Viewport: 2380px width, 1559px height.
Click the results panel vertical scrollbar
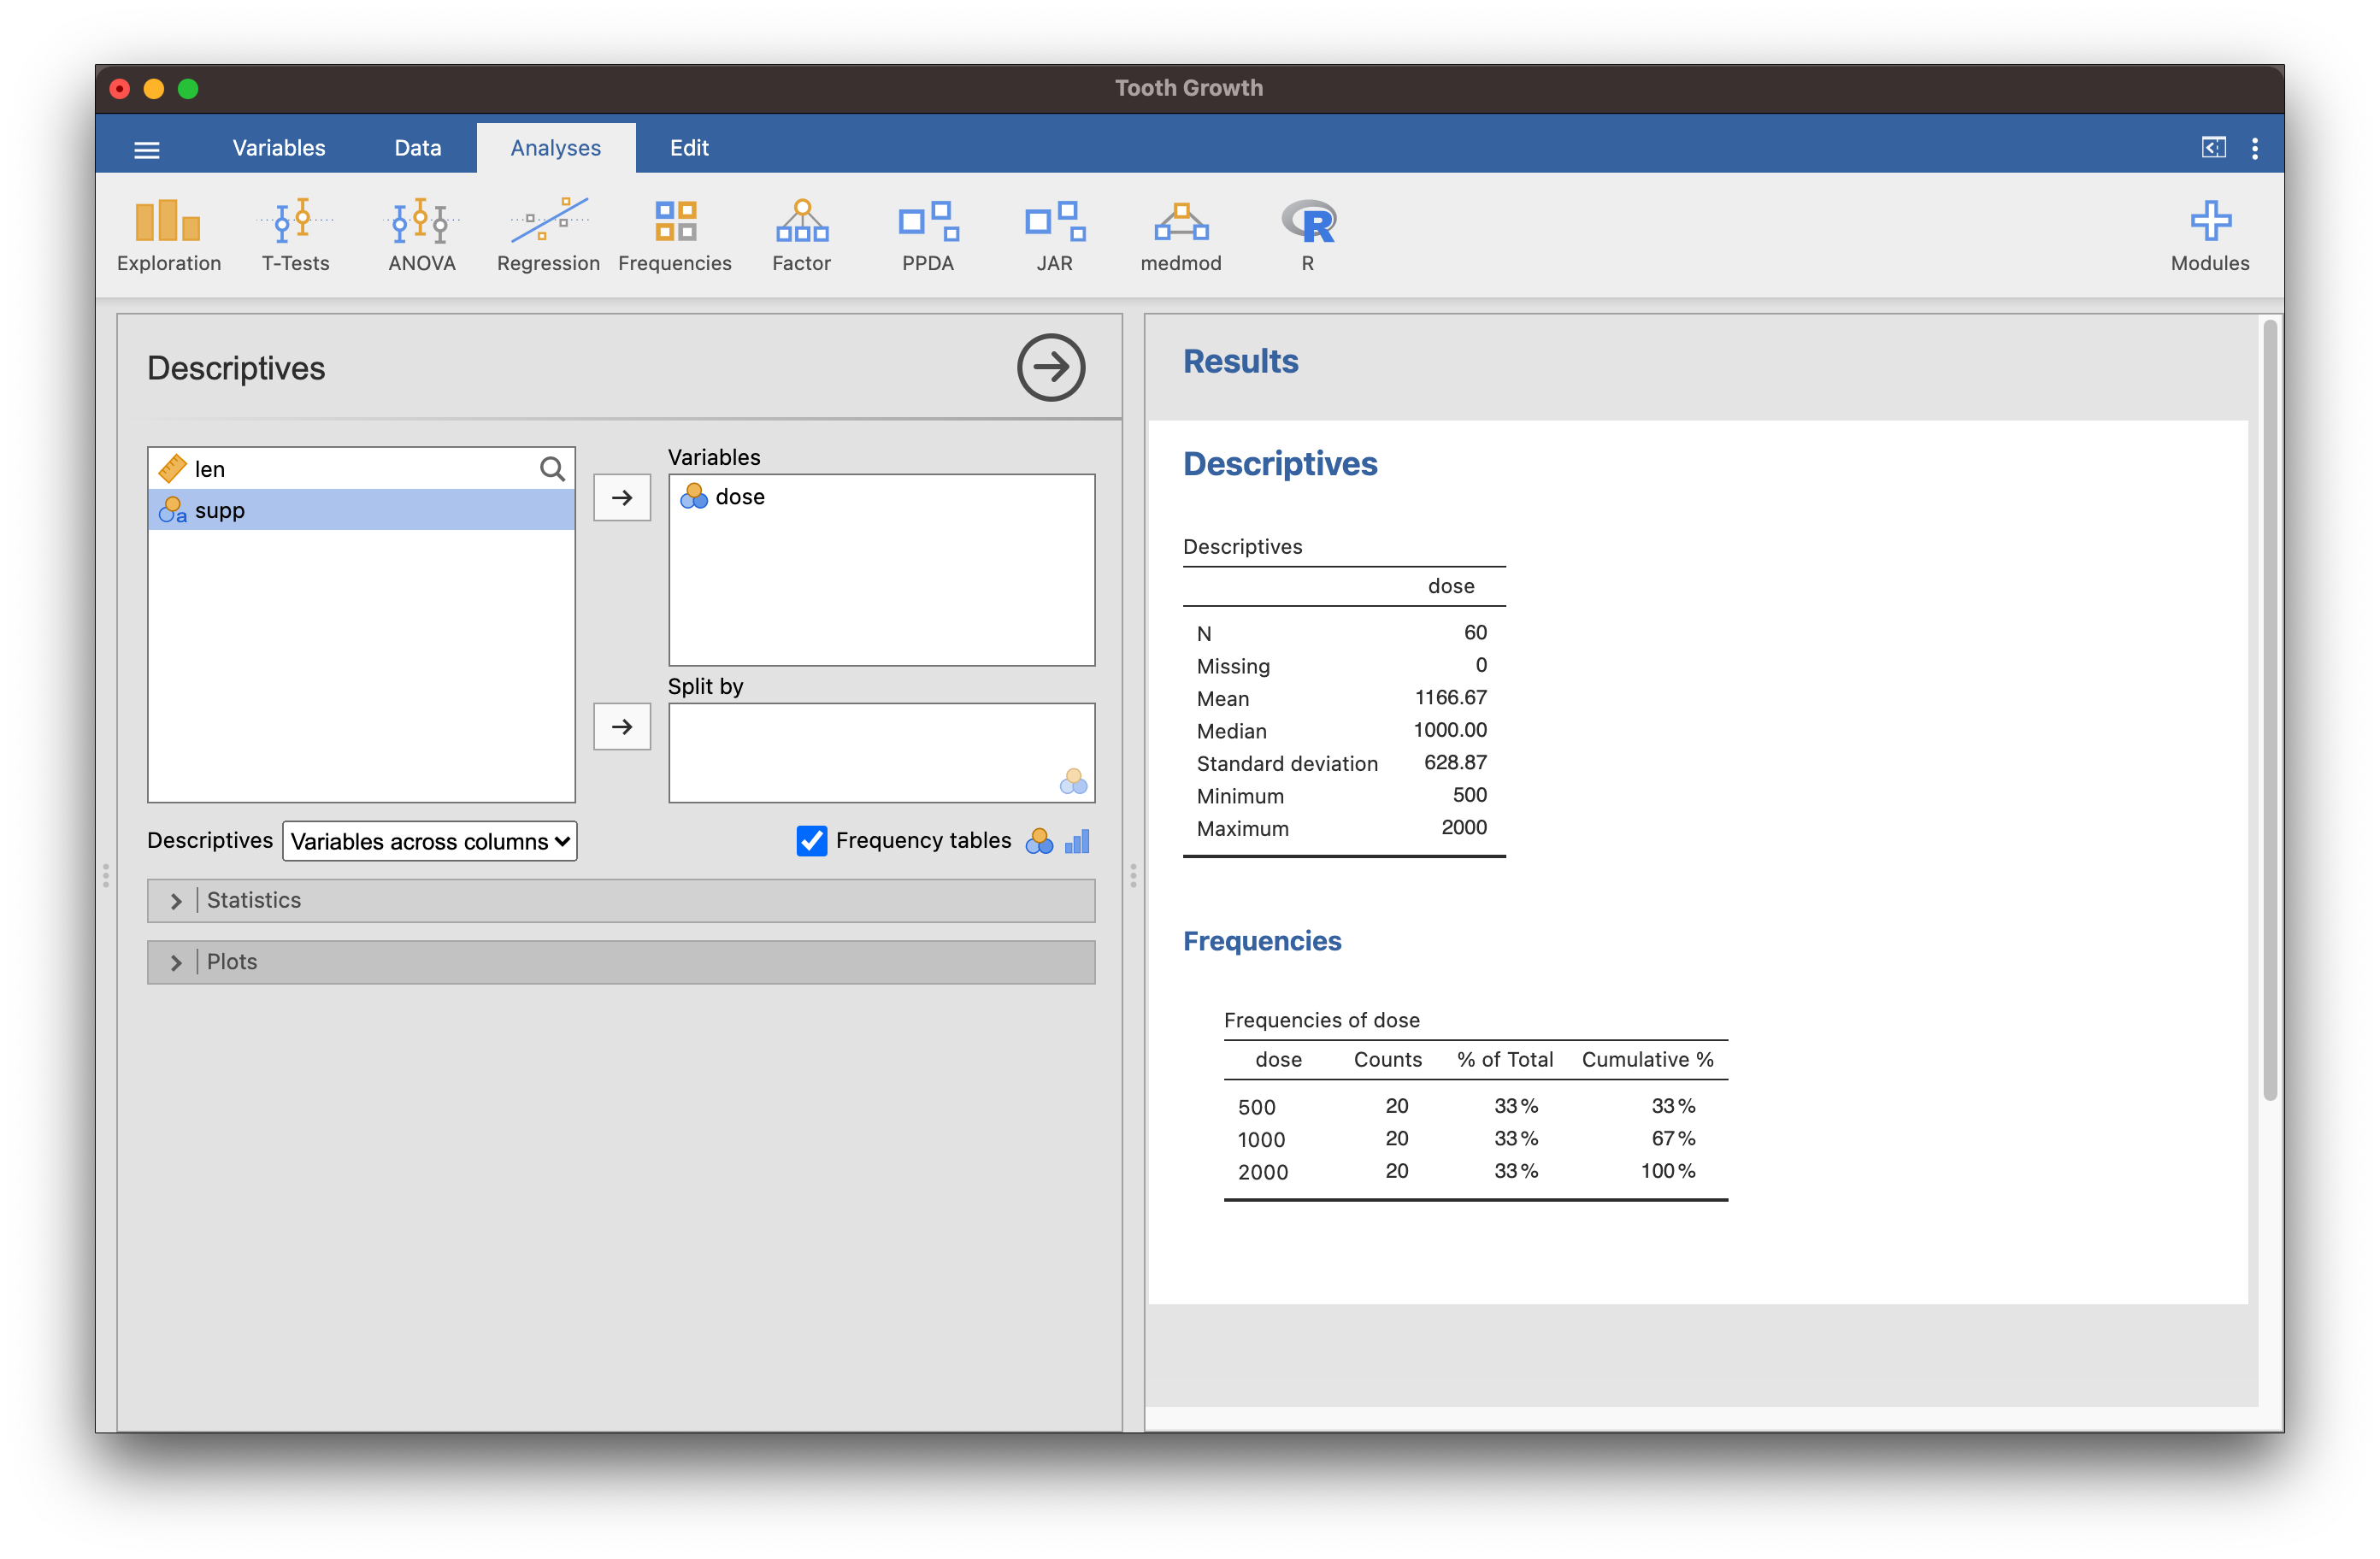tap(2269, 710)
